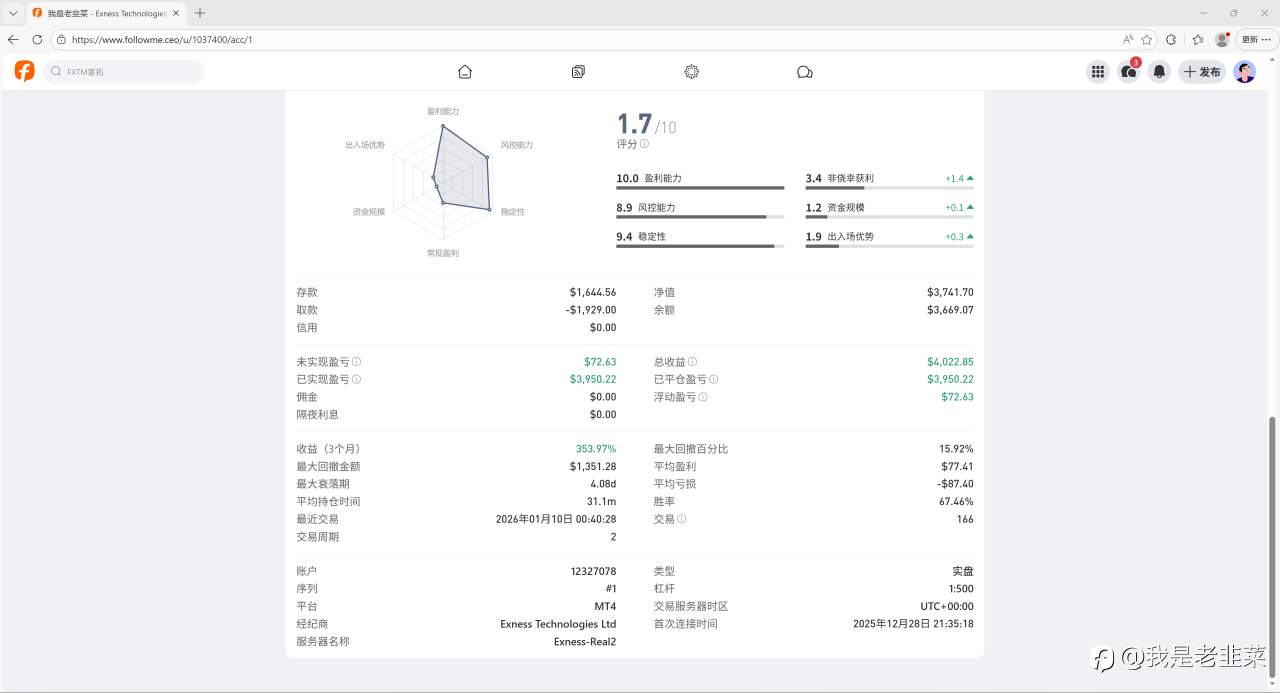Click the Community icon in the navigation bar
The width and height of the screenshot is (1280, 693).
pyautogui.click(x=691, y=71)
